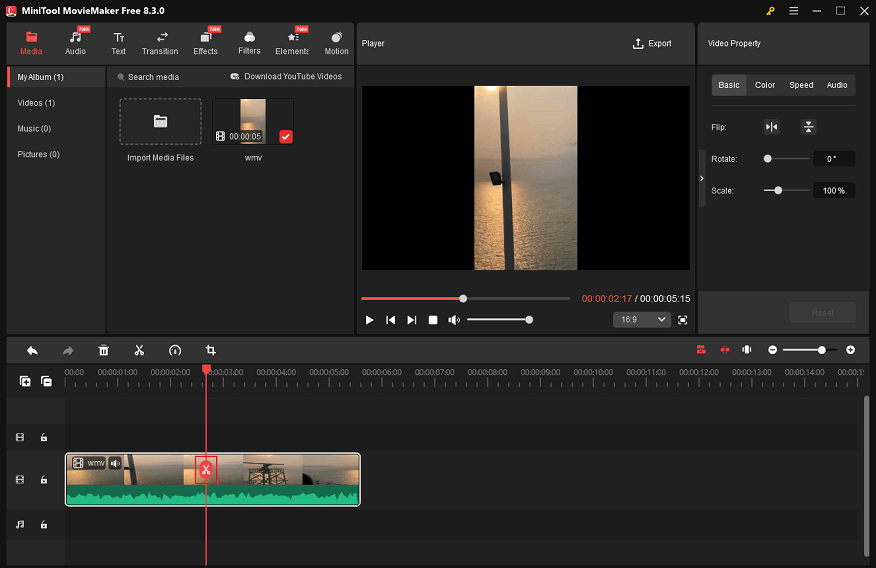Click the Scale slider handle
This screenshot has height=568, width=876.
click(x=778, y=190)
